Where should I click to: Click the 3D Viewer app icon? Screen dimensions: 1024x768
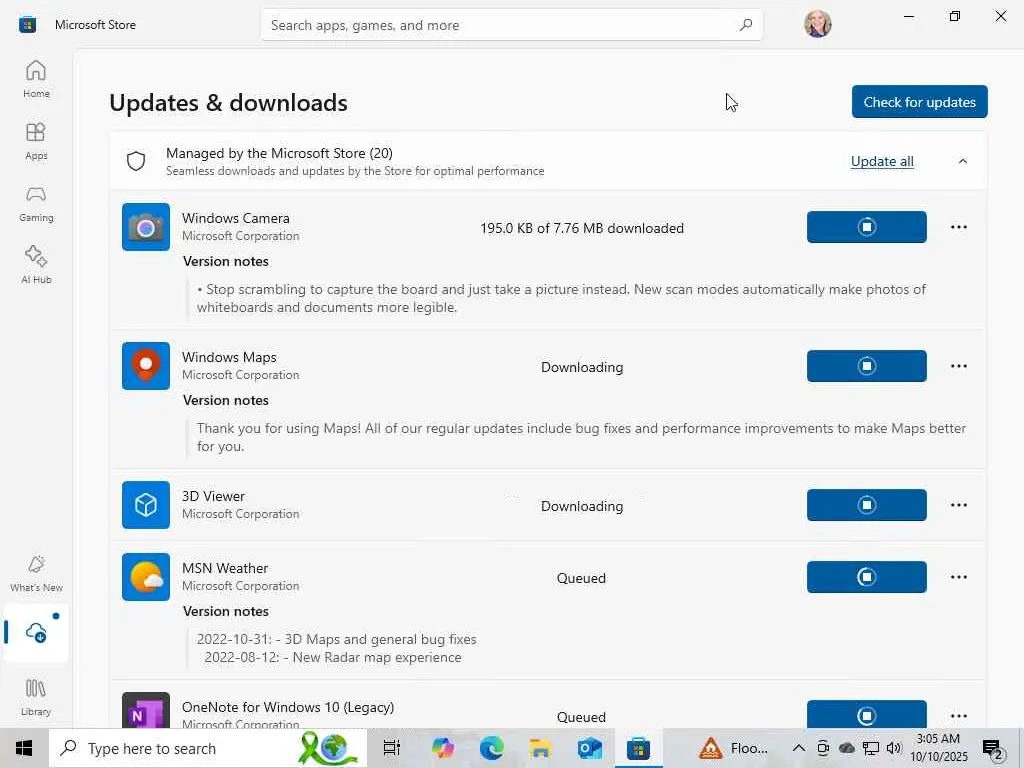tap(146, 505)
